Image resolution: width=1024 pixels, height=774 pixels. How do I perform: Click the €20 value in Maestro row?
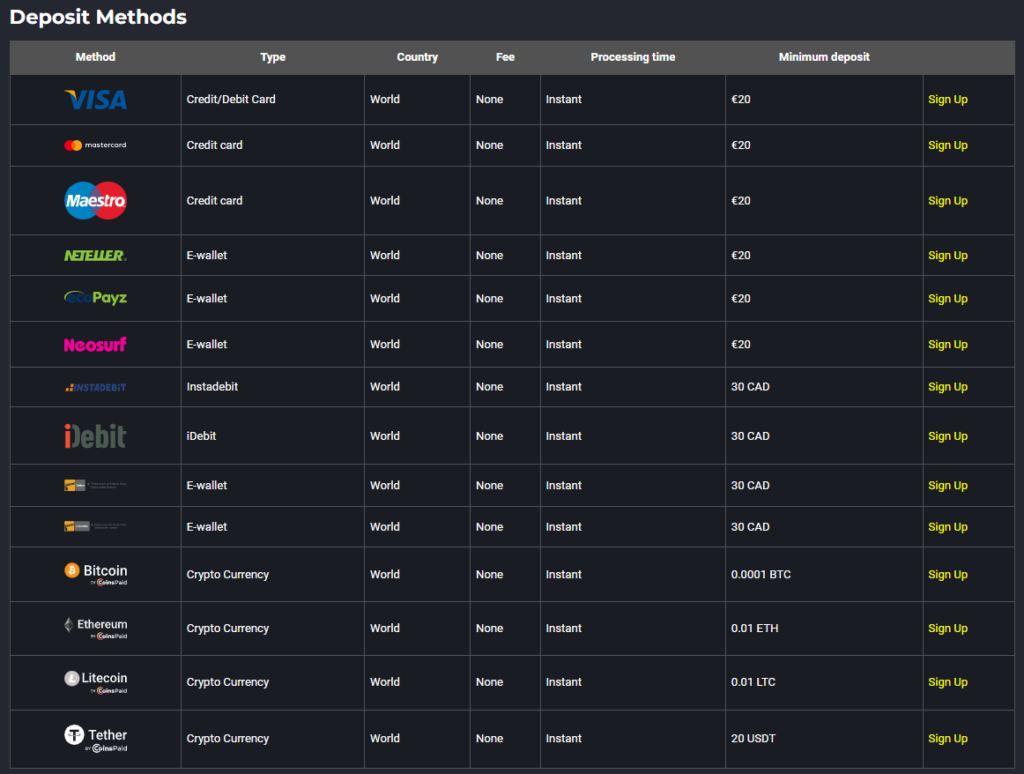(x=741, y=201)
